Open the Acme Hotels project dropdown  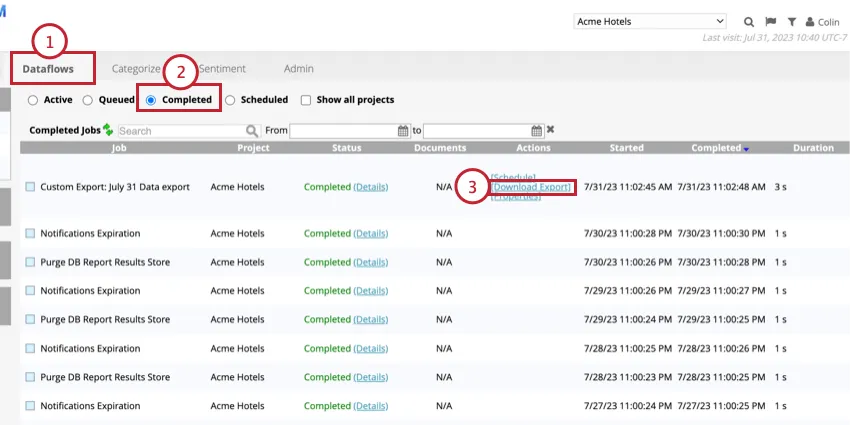(x=650, y=21)
